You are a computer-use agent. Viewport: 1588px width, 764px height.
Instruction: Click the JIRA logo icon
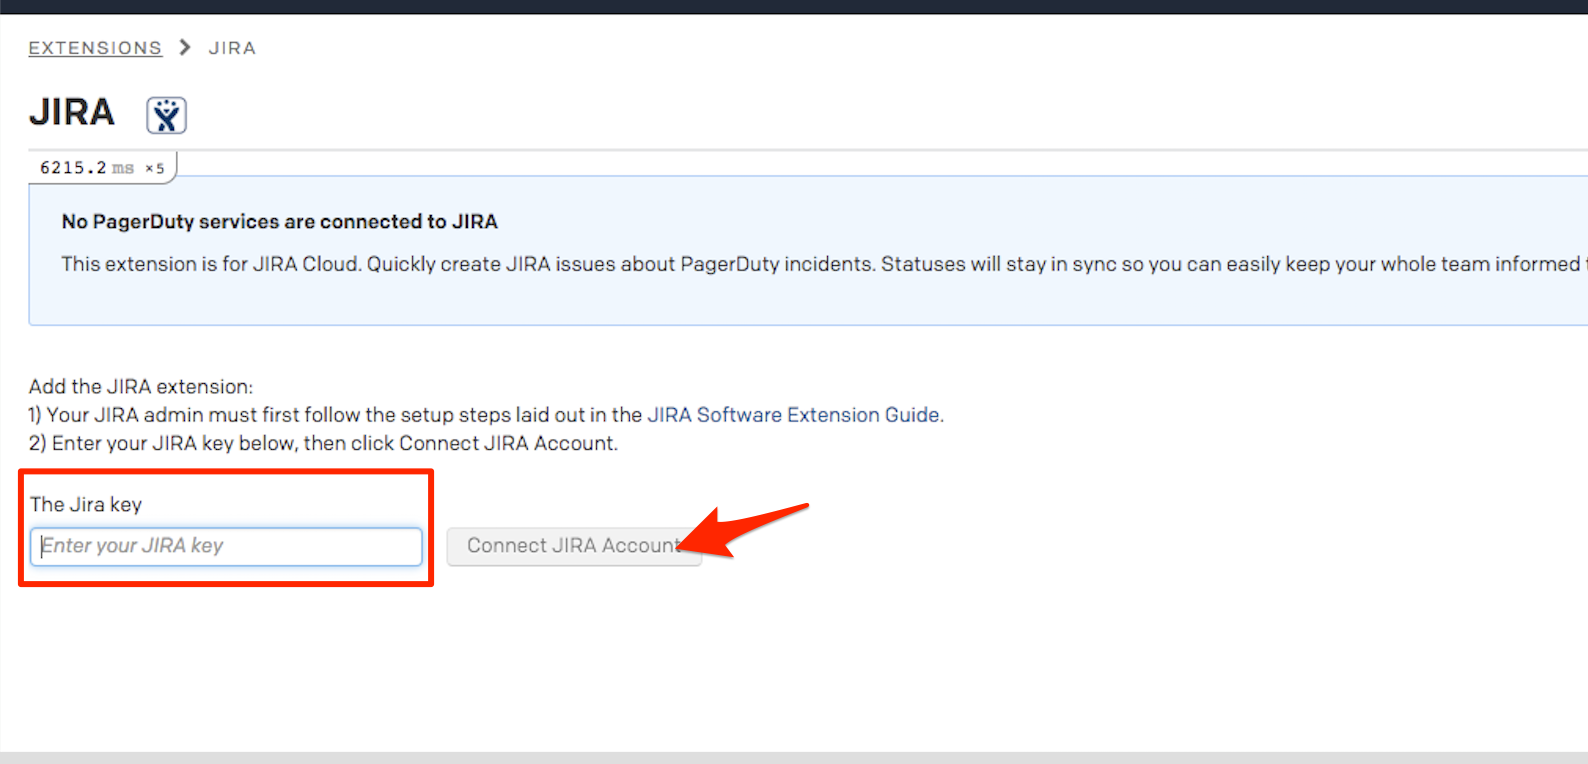[x=166, y=115]
